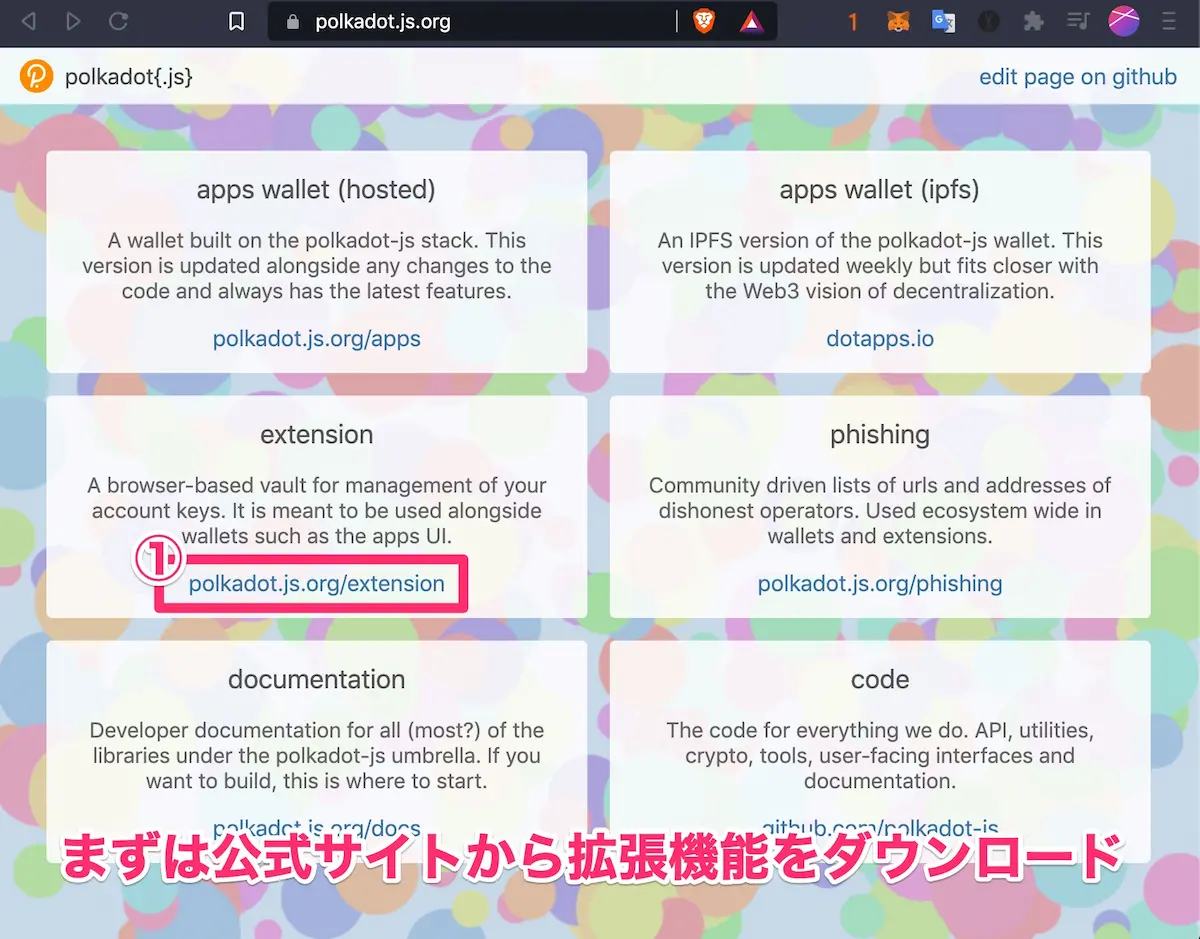The height and width of the screenshot is (939, 1200).
Task: Click the orange number 1 extension icon
Action: coord(853,21)
